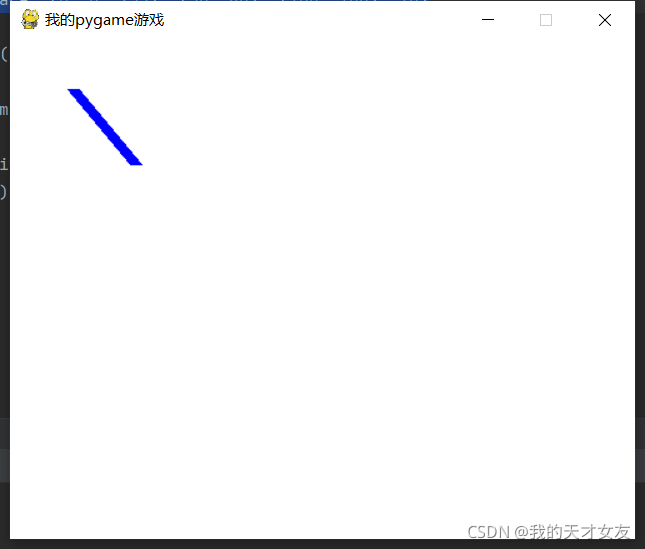This screenshot has height=549, width=645.
Task: Click the disabled maximize button
Action: (x=546, y=20)
